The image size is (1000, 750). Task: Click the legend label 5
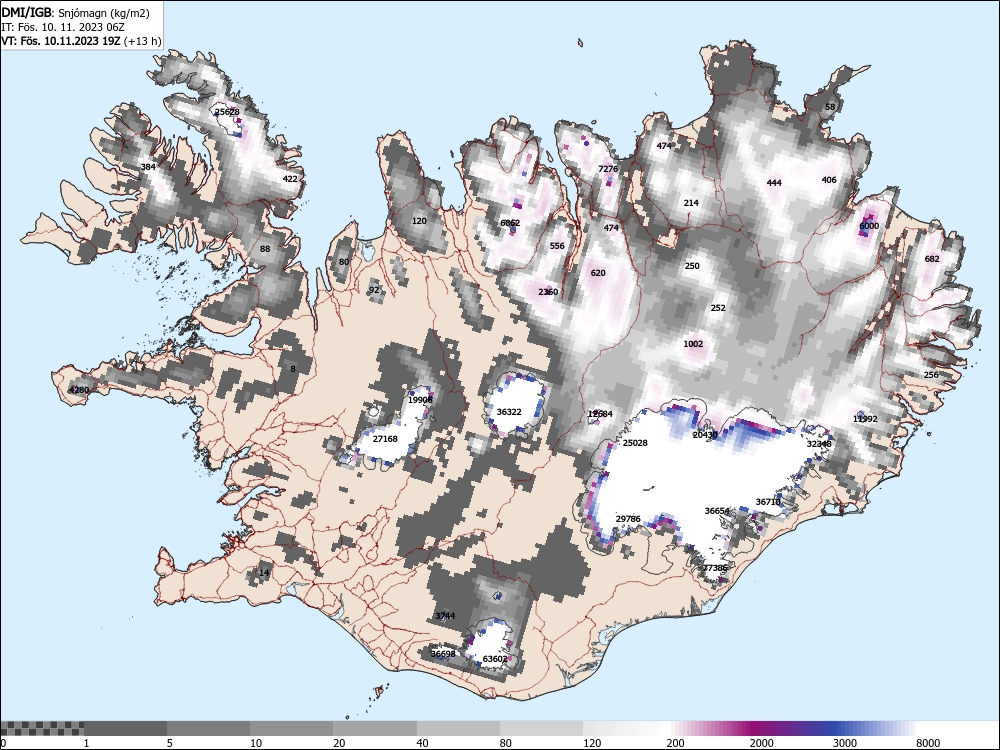(170, 743)
